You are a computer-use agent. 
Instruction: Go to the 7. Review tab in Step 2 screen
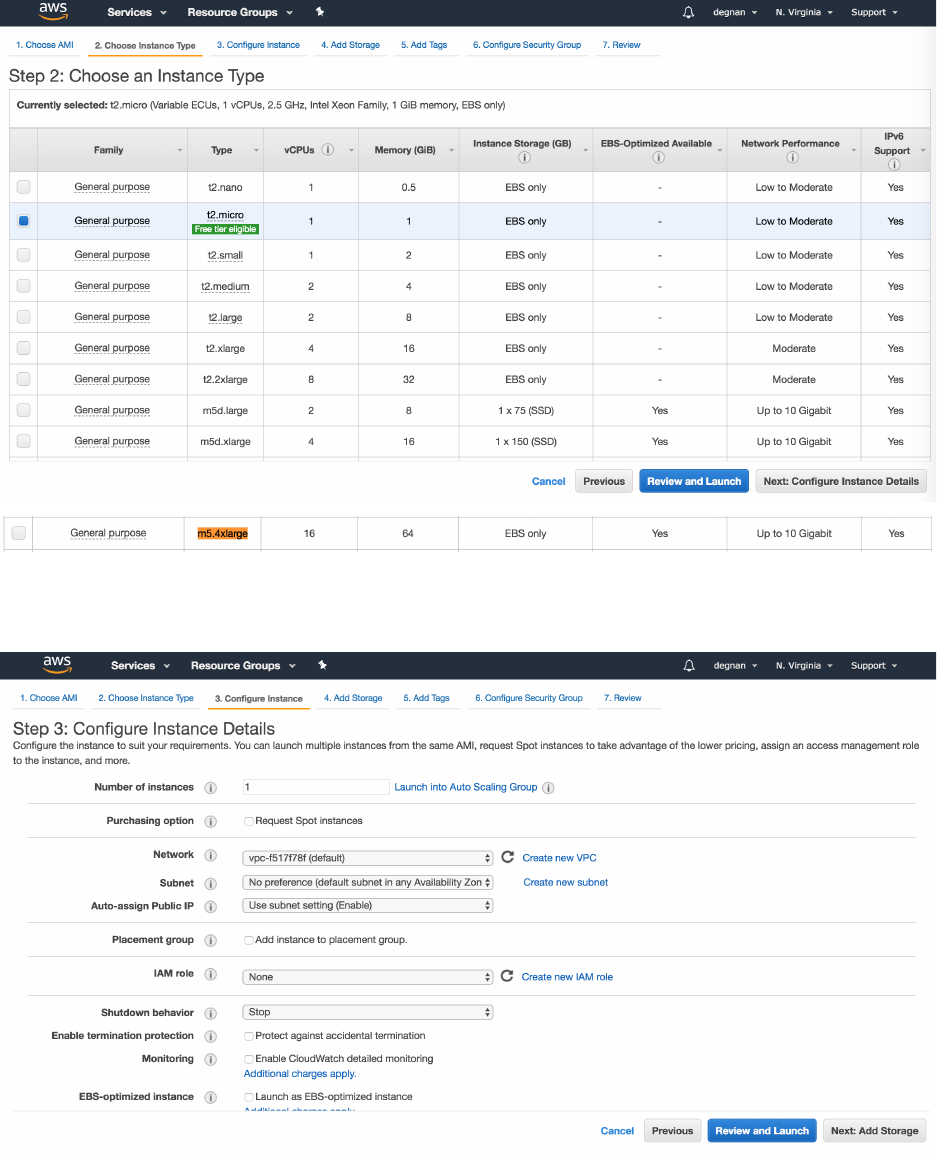click(621, 45)
